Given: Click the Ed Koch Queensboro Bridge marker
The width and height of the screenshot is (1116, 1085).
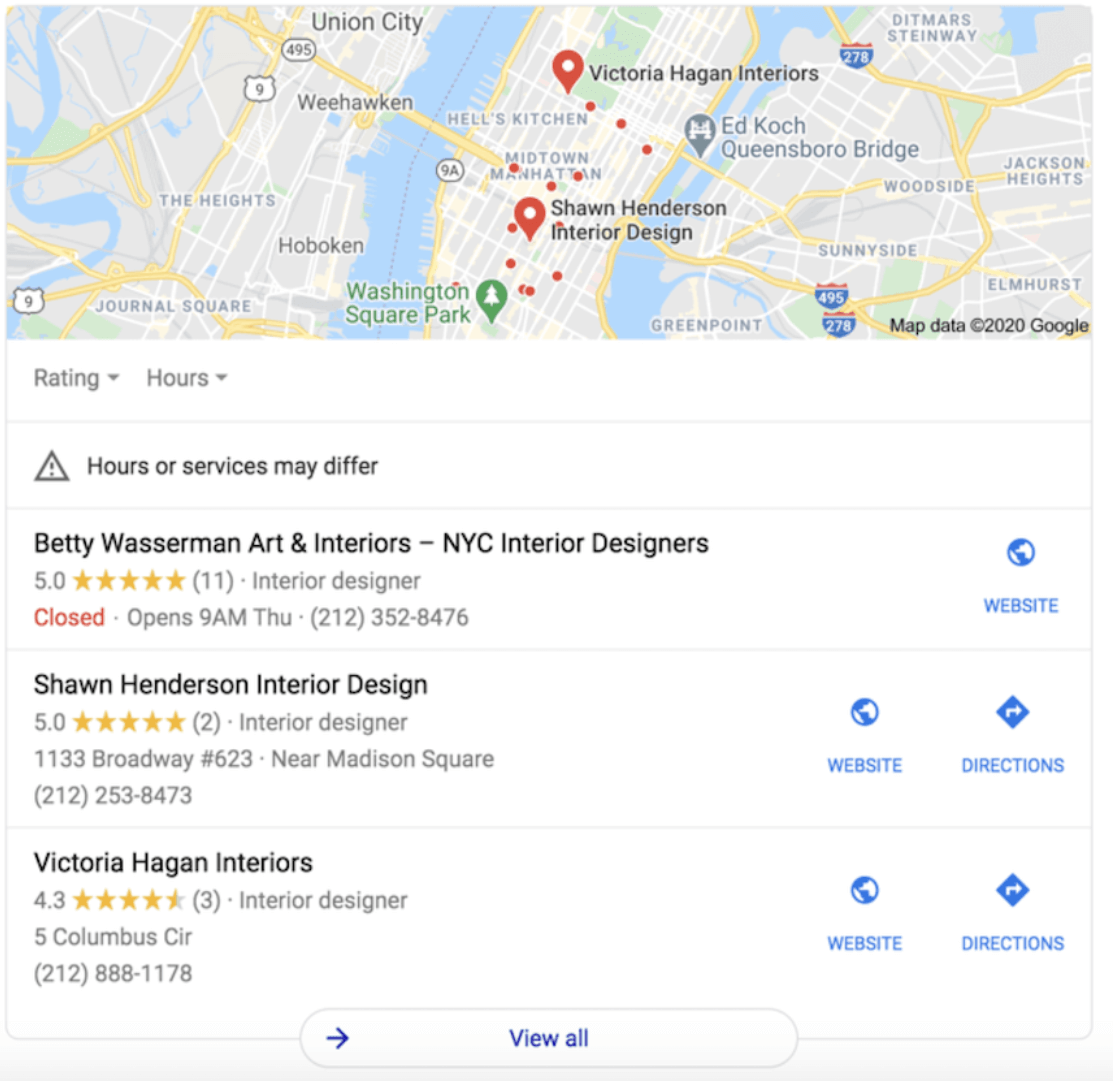Looking at the screenshot, I should click(700, 133).
